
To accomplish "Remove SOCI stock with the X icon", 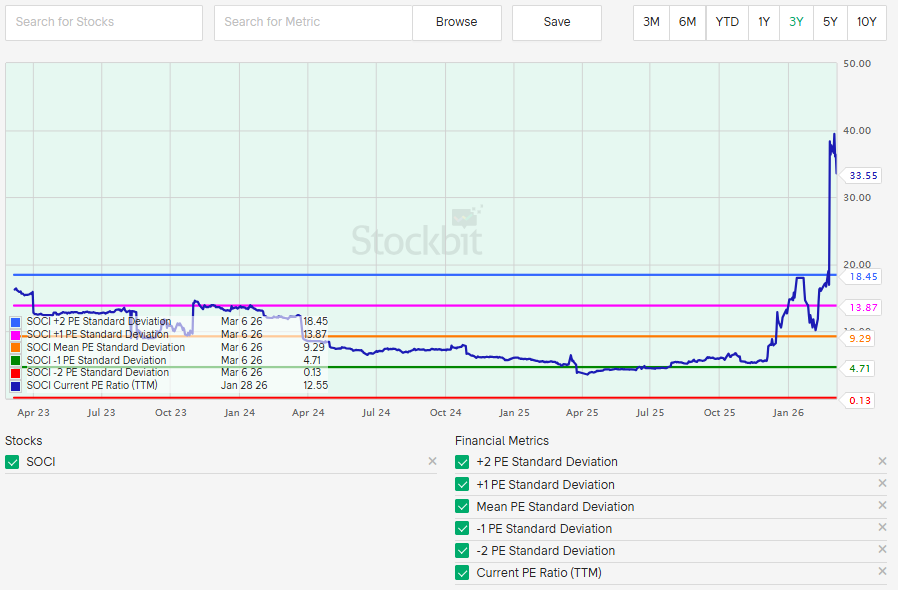I will pos(432,462).
